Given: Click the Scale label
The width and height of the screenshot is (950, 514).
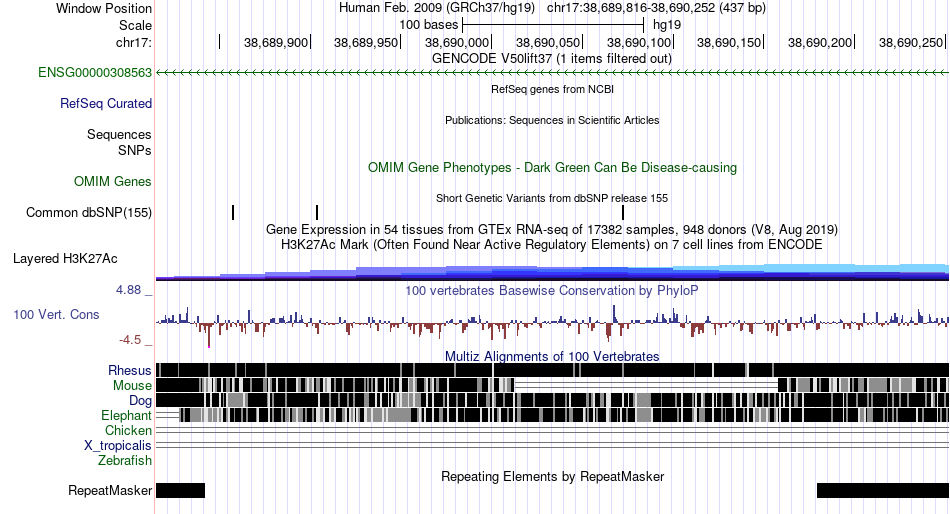Looking at the screenshot, I should (x=135, y=25).
